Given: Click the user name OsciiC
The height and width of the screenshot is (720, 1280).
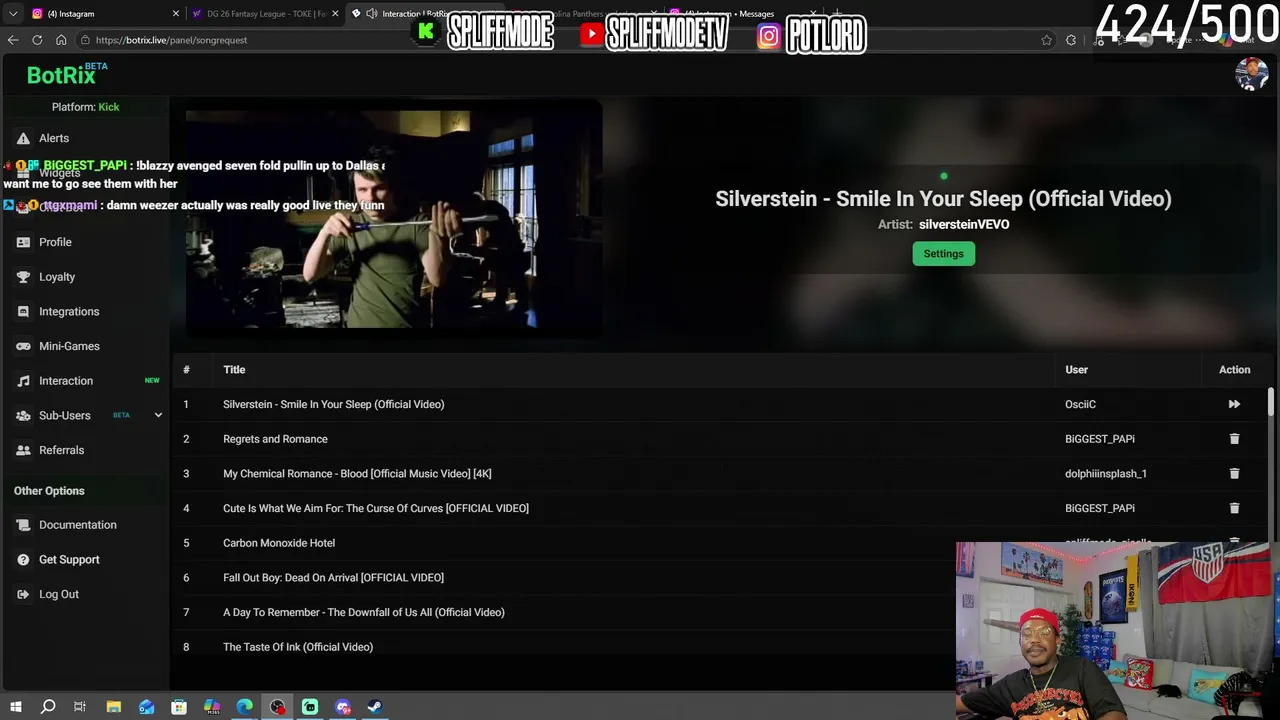Looking at the screenshot, I should (x=1080, y=404).
